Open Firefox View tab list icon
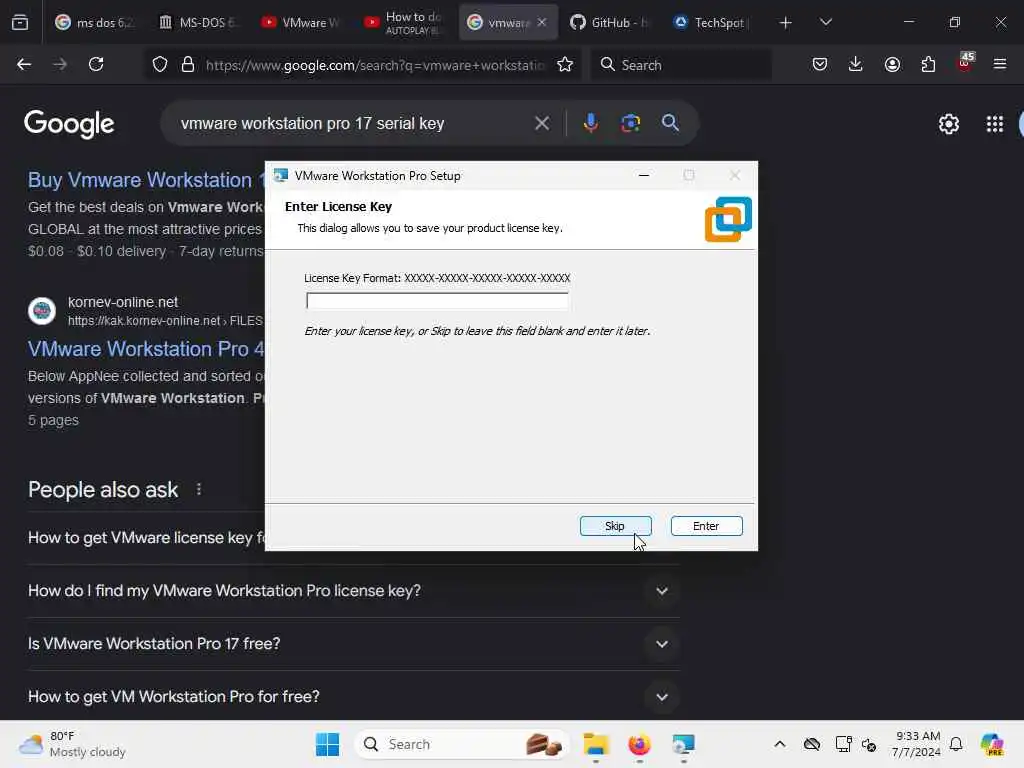The width and height of the screenshot is (1024, 768). [20, 22]
